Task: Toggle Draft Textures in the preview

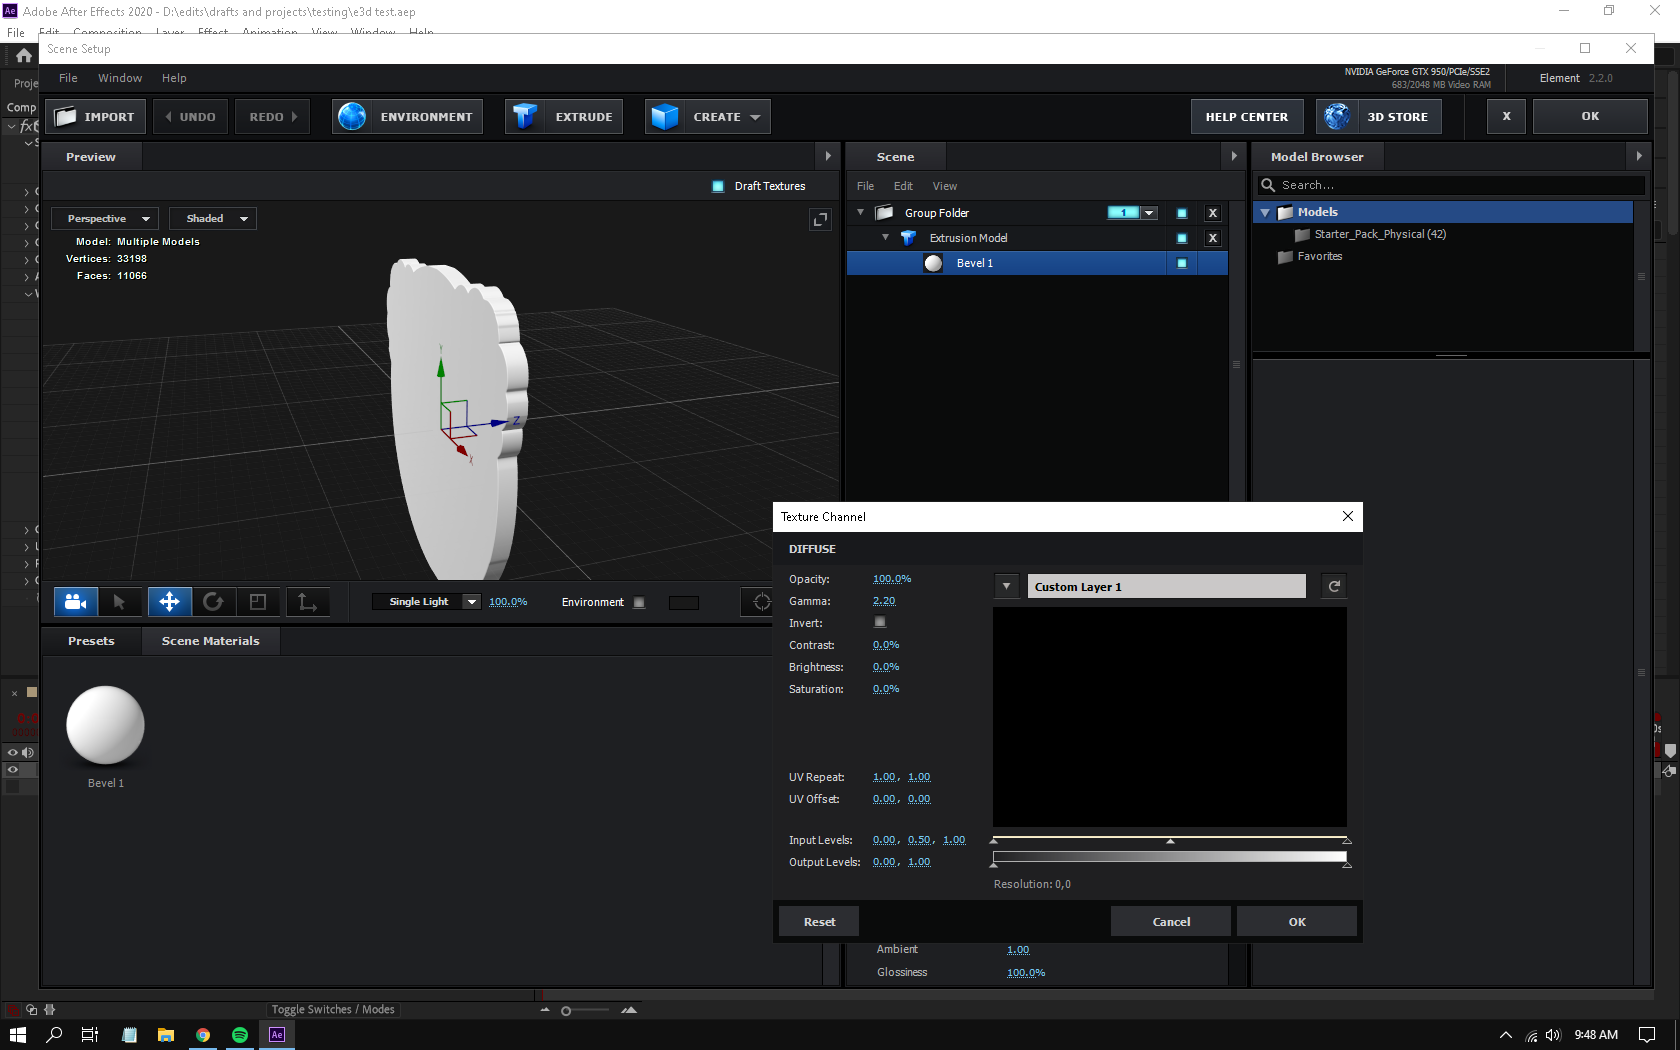Action: point(717,186)
